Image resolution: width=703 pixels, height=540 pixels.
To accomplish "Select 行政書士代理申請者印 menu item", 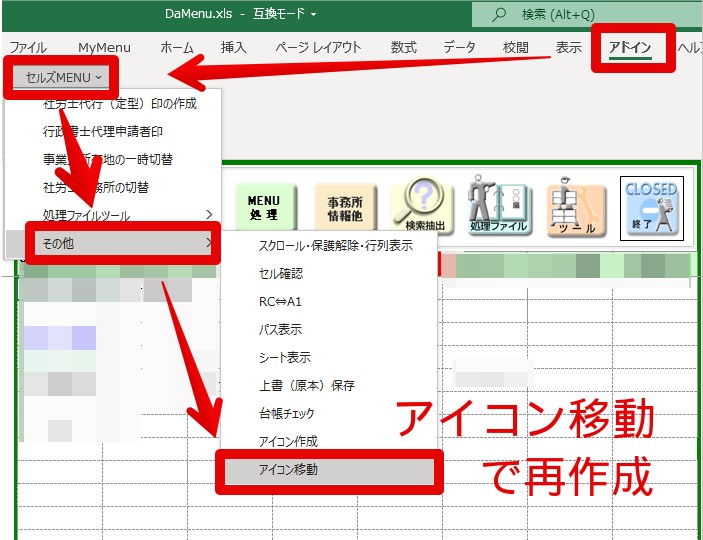I will (103, 131).
